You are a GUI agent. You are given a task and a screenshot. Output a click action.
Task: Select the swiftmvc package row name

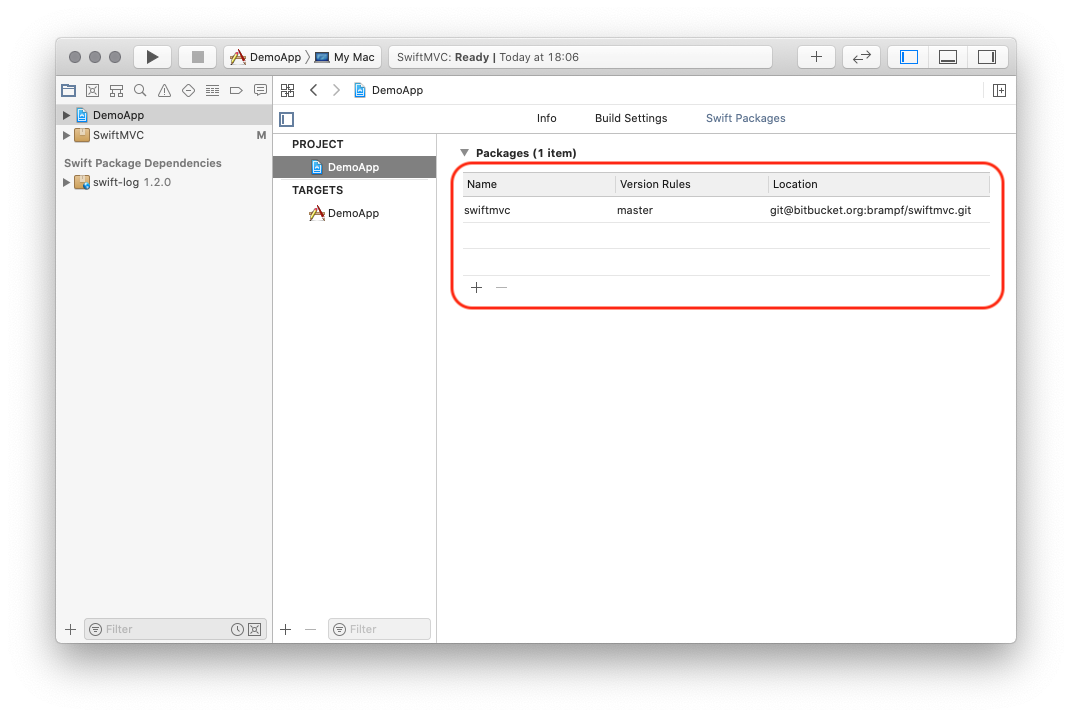[487, 211]
